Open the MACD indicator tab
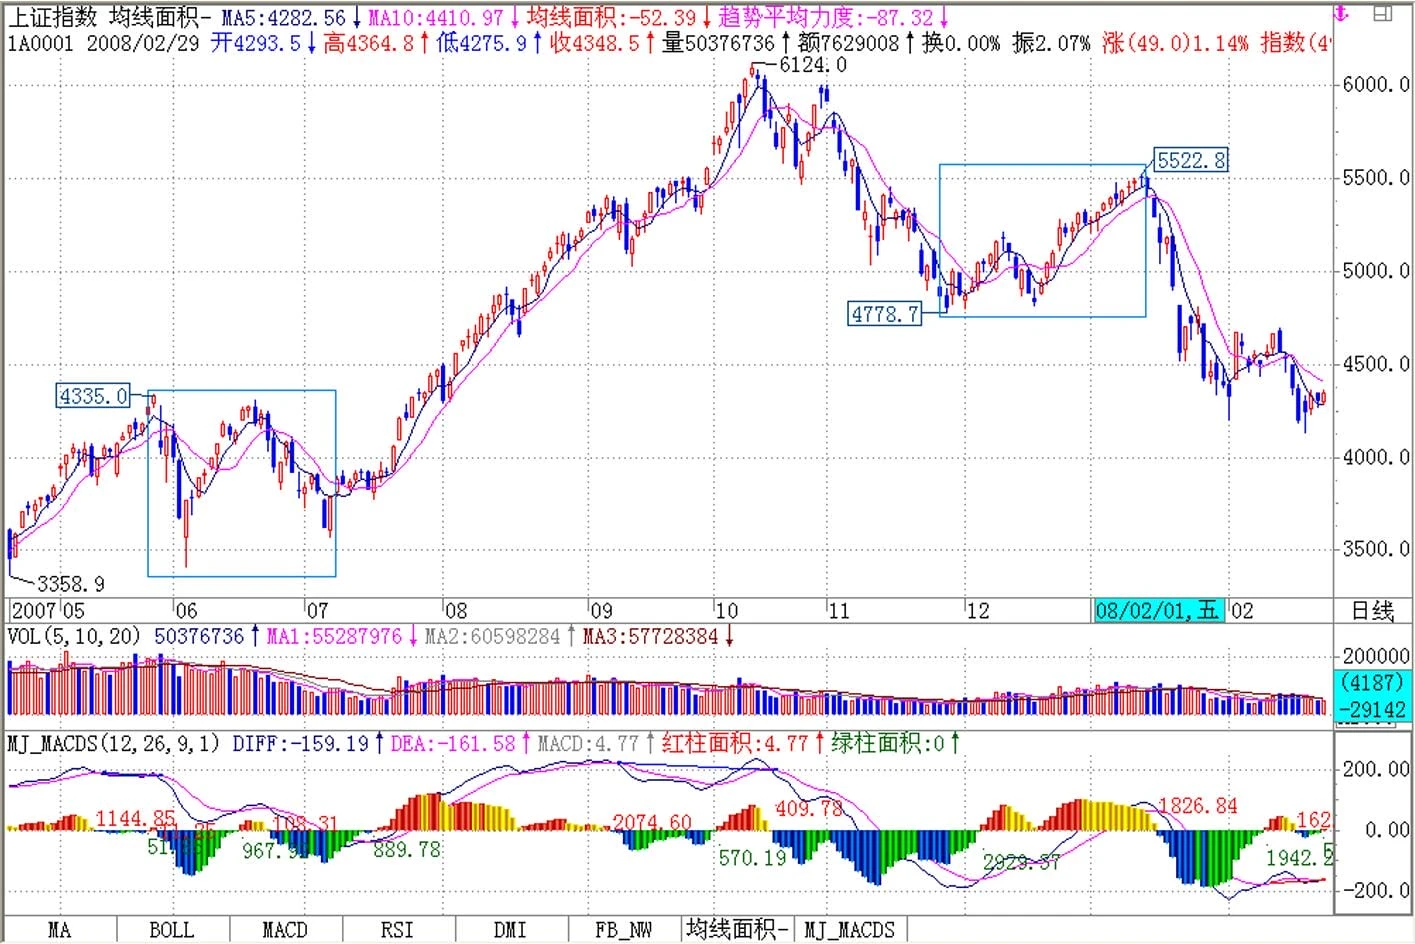This screenshot has width=1415, height=944. [285, 930]
